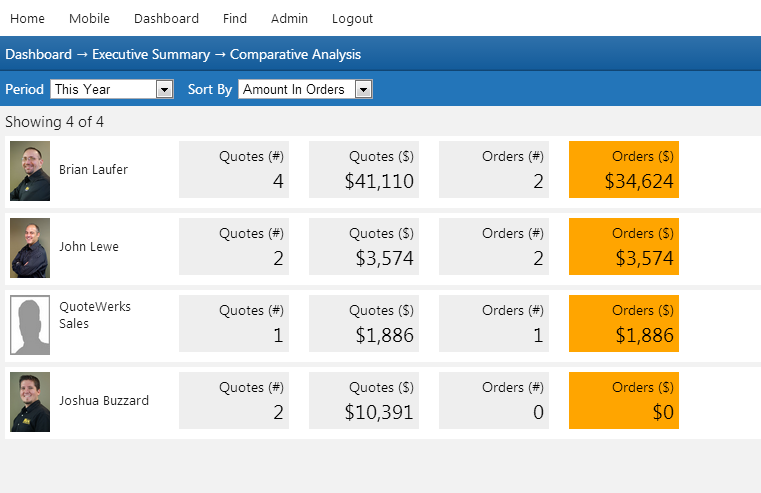
Task: Click the Logout link
Action: [x=352, y=18]
